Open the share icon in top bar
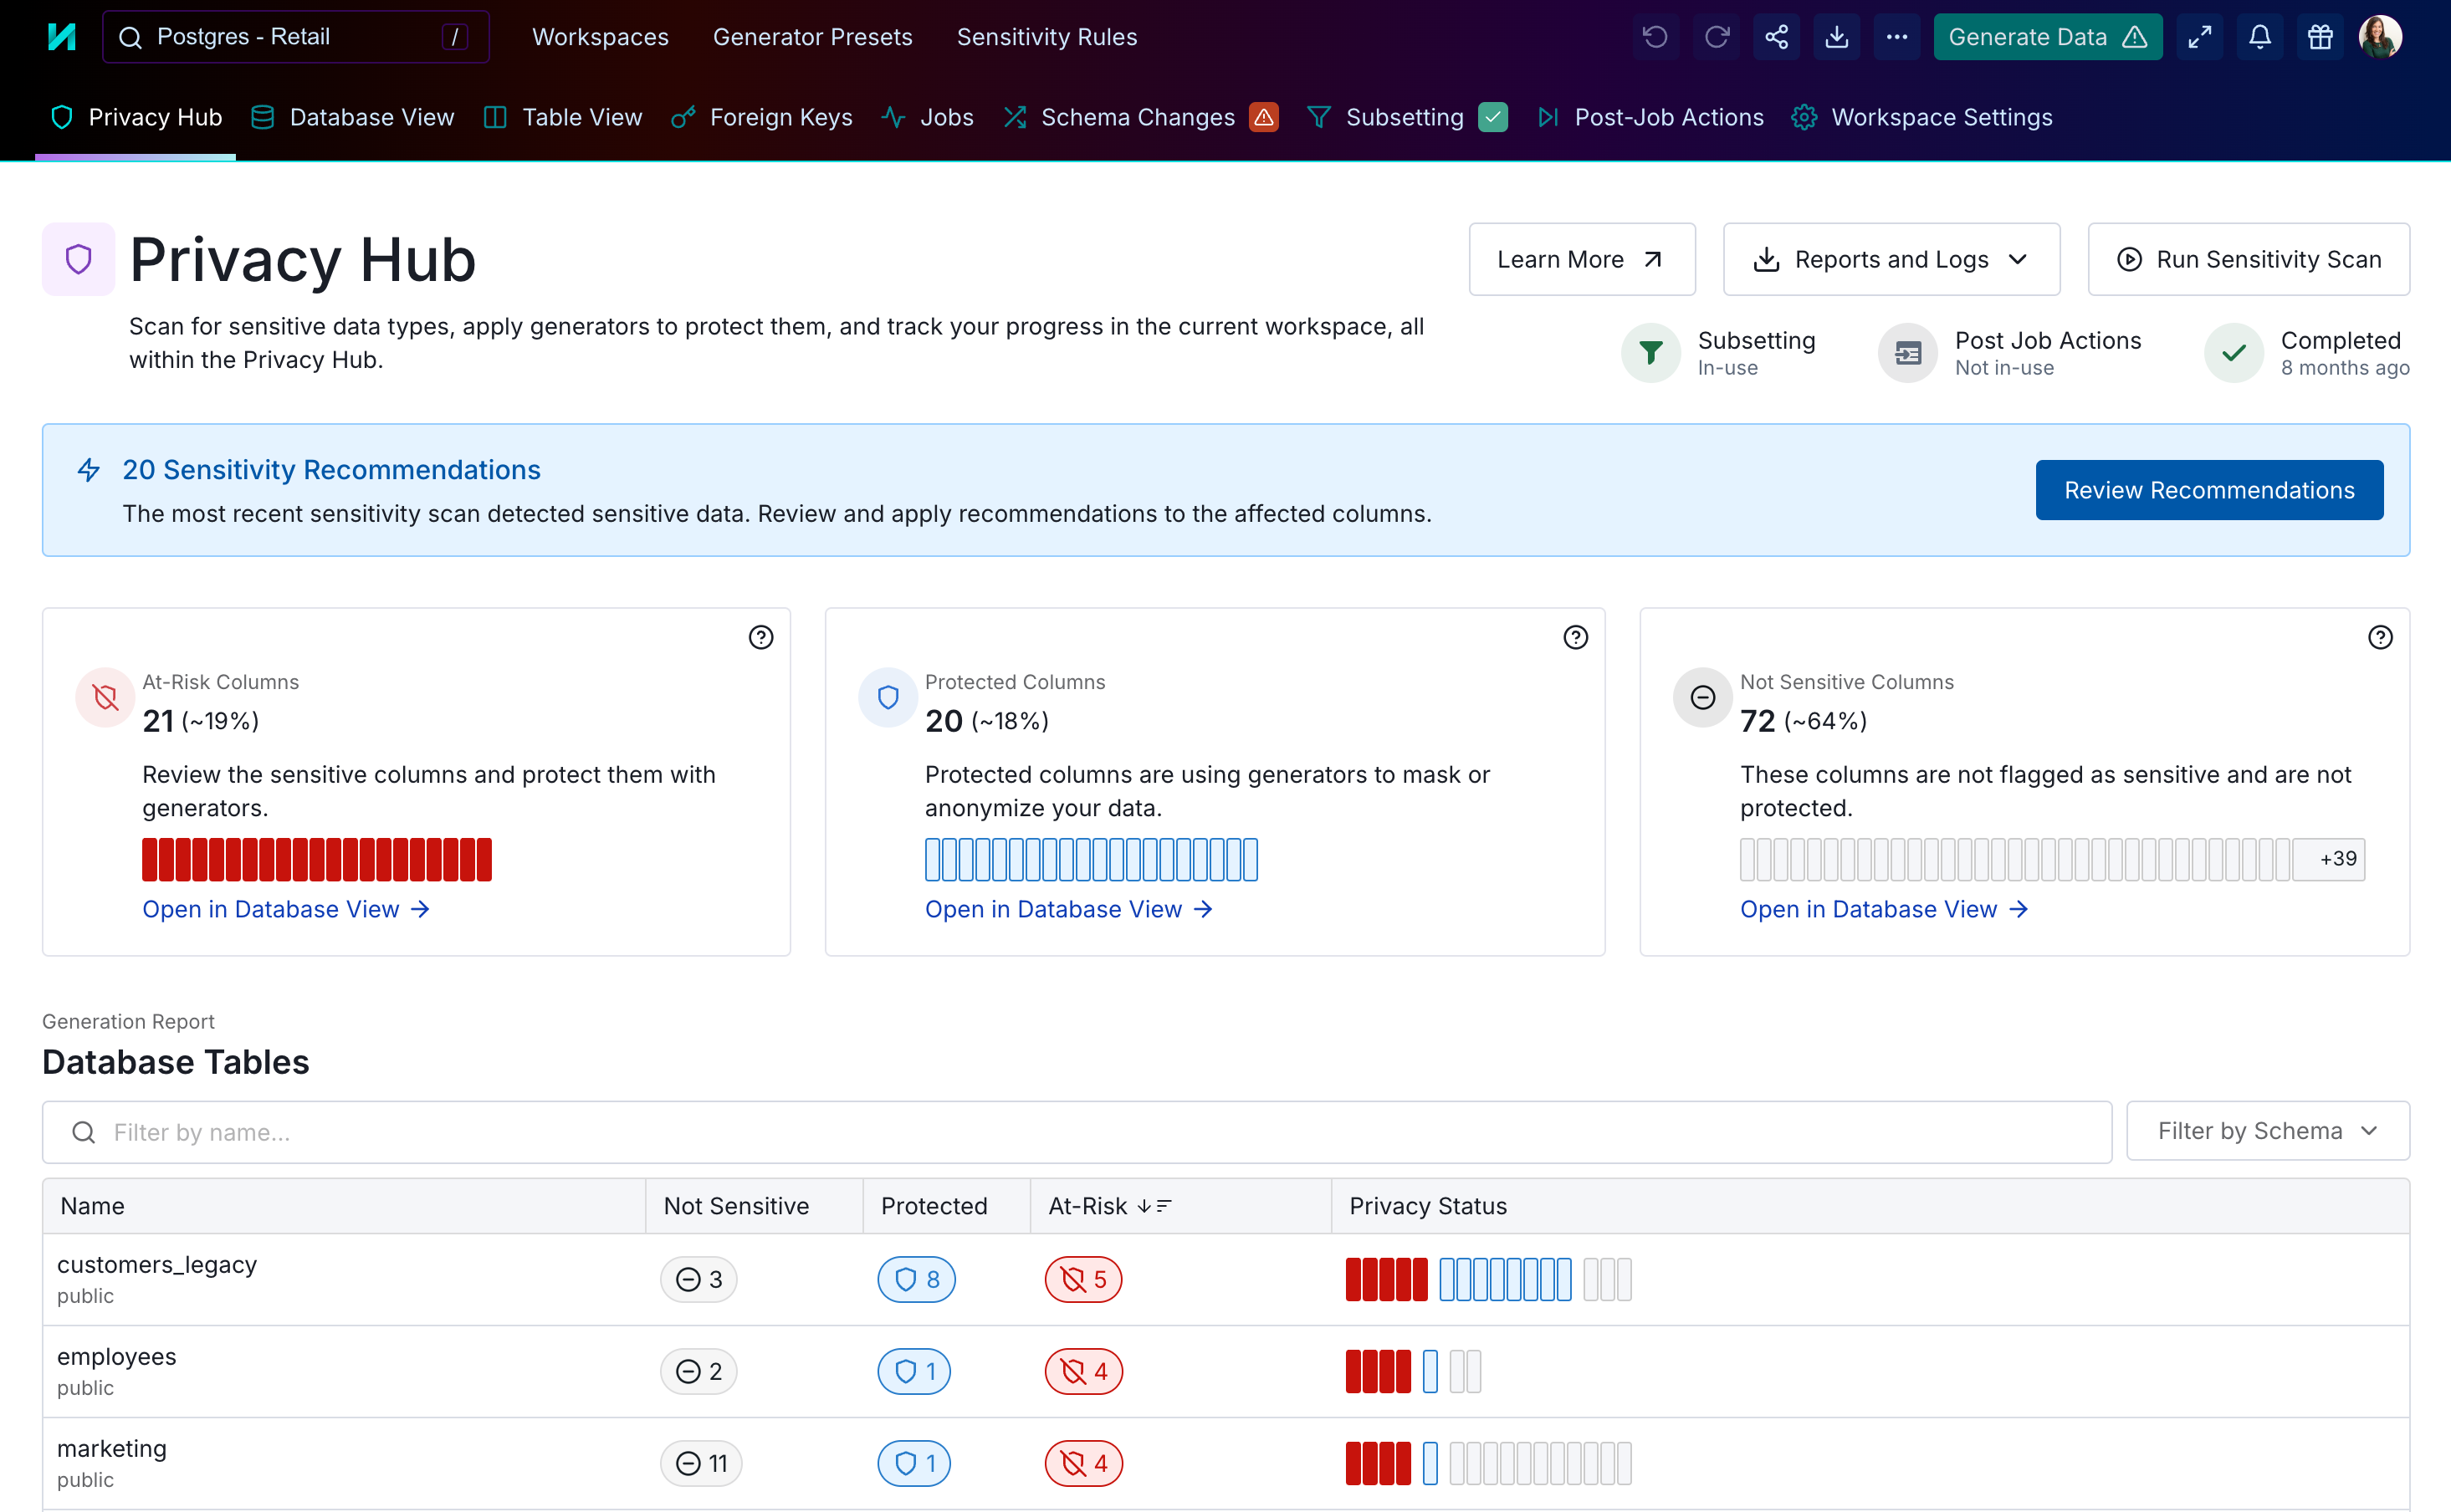Image resolution: width=2451 pixels, height=1512 pixels. tap(1776, 37)
